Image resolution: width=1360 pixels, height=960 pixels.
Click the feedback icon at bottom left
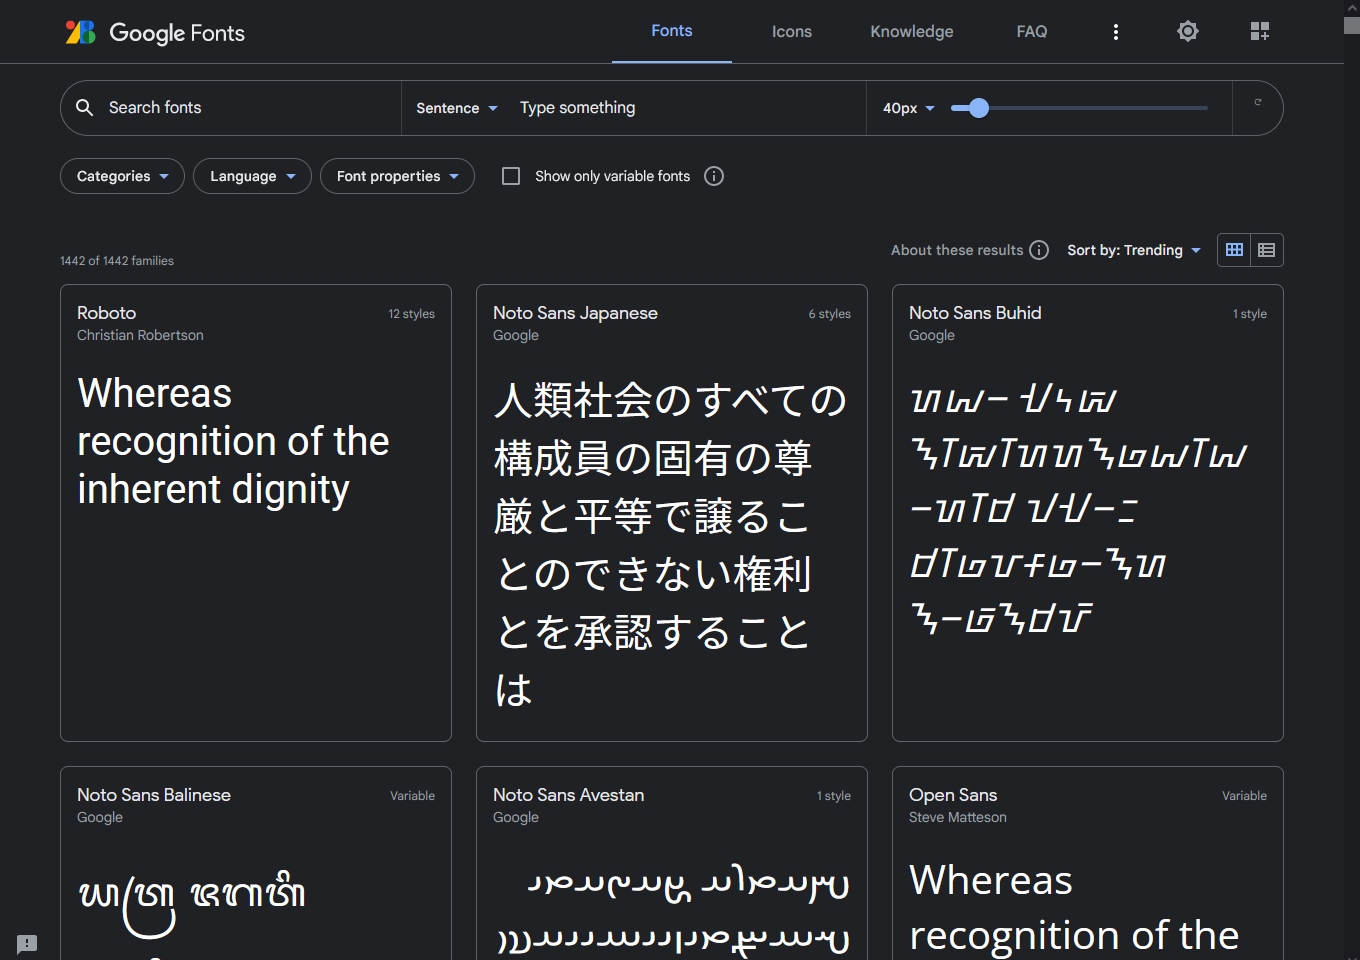click(27, 944)
